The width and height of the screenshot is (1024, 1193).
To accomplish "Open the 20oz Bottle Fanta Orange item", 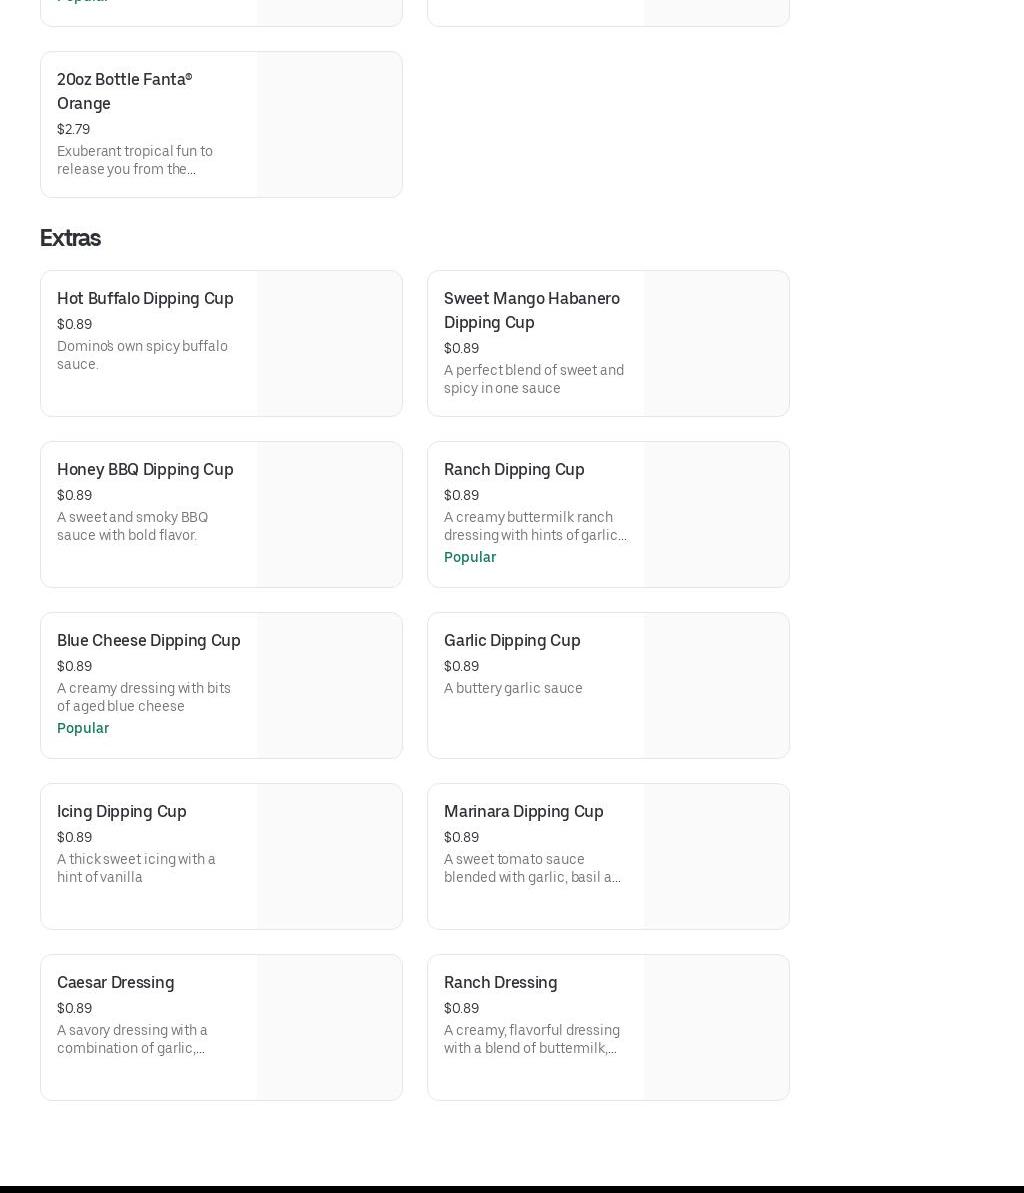I will (124, 91).
